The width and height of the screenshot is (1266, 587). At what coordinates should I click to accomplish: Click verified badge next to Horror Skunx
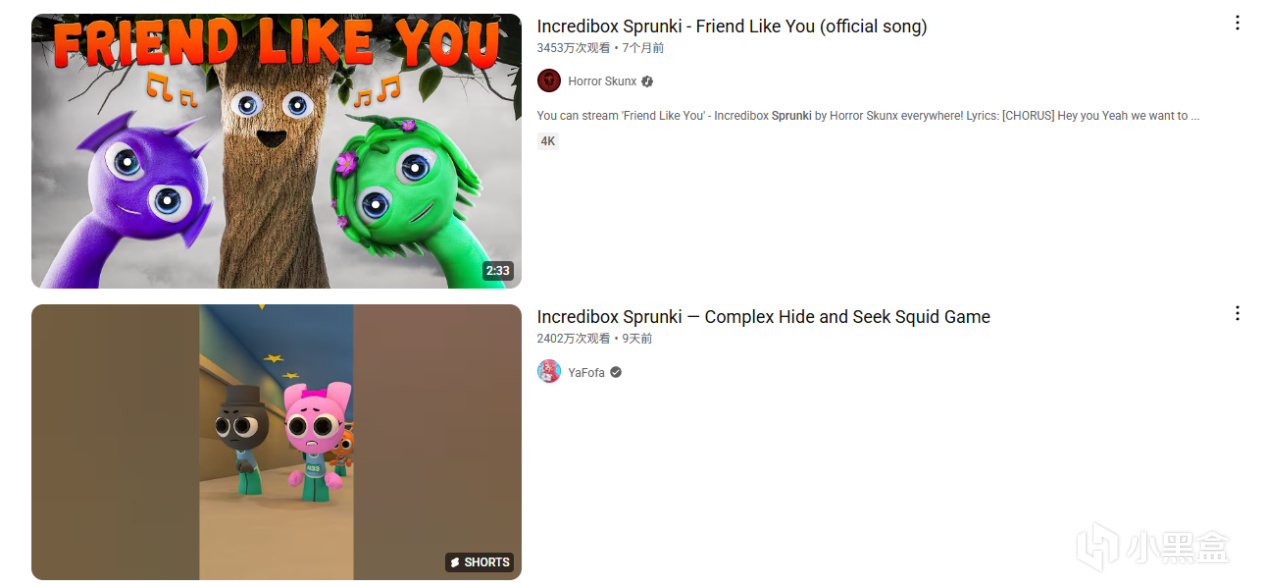pyautogui.click(x=647, y=82)
